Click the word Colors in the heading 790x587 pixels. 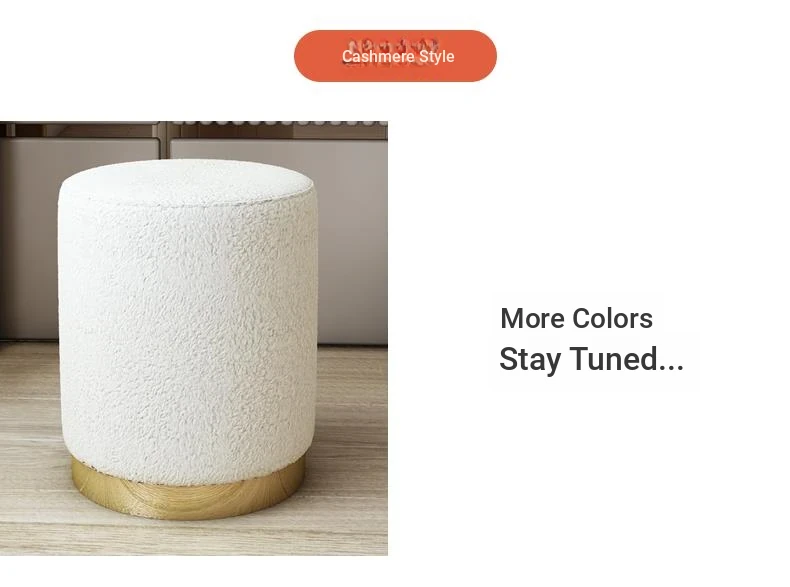point(612,318)
